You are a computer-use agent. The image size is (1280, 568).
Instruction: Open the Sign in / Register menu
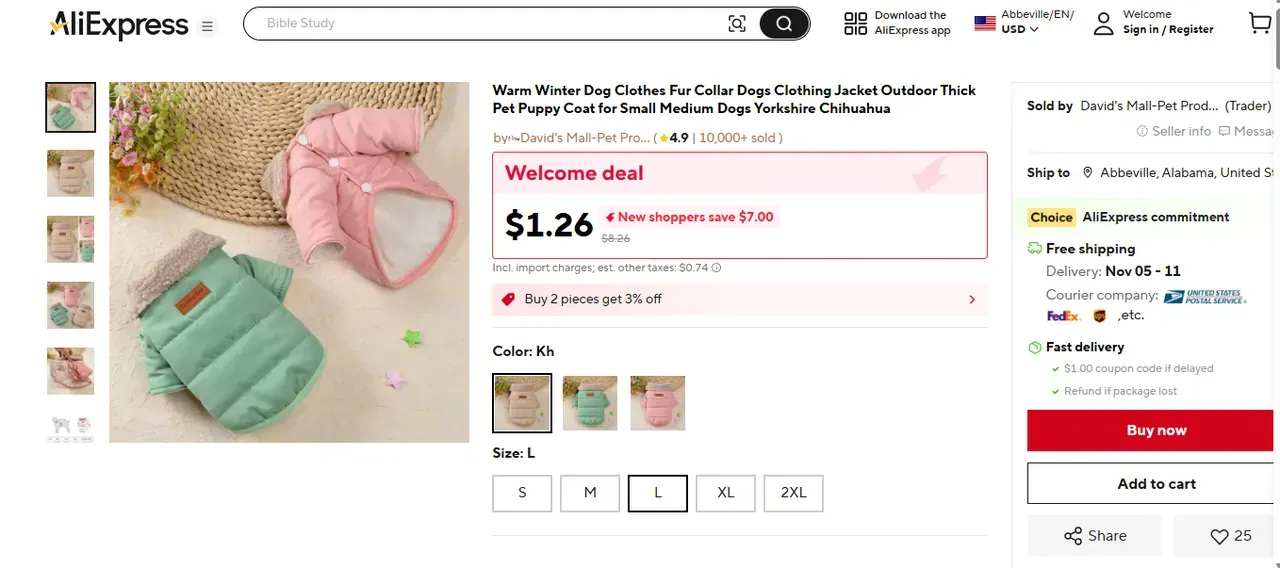coord(1168,30)
